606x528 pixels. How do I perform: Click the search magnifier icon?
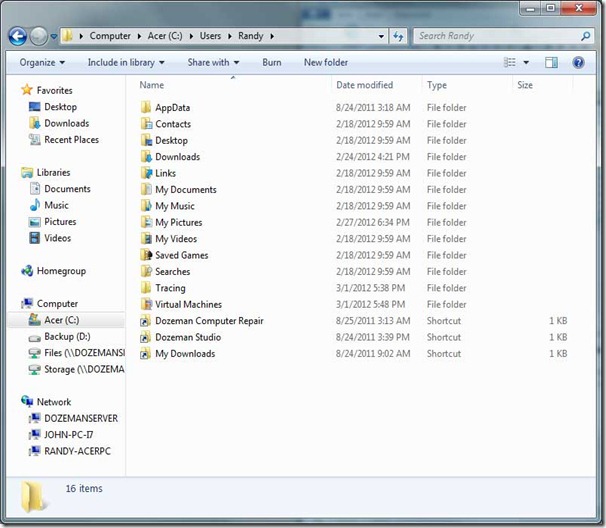586,36
